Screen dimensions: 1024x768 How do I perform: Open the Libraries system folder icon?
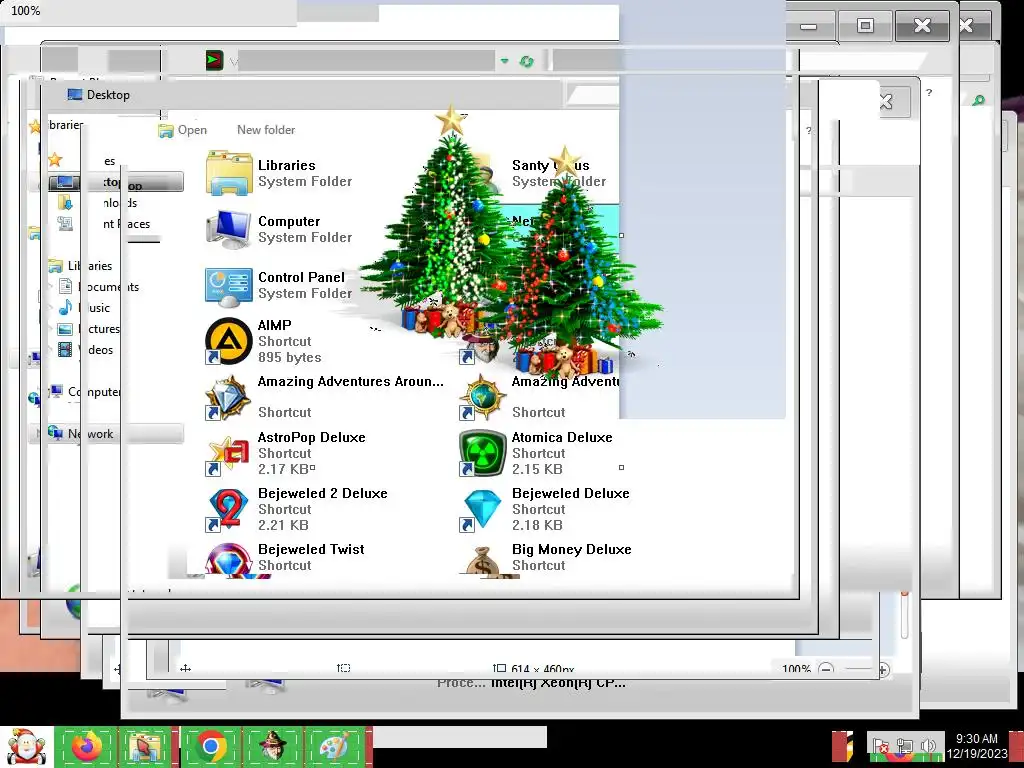pos(229,174)
